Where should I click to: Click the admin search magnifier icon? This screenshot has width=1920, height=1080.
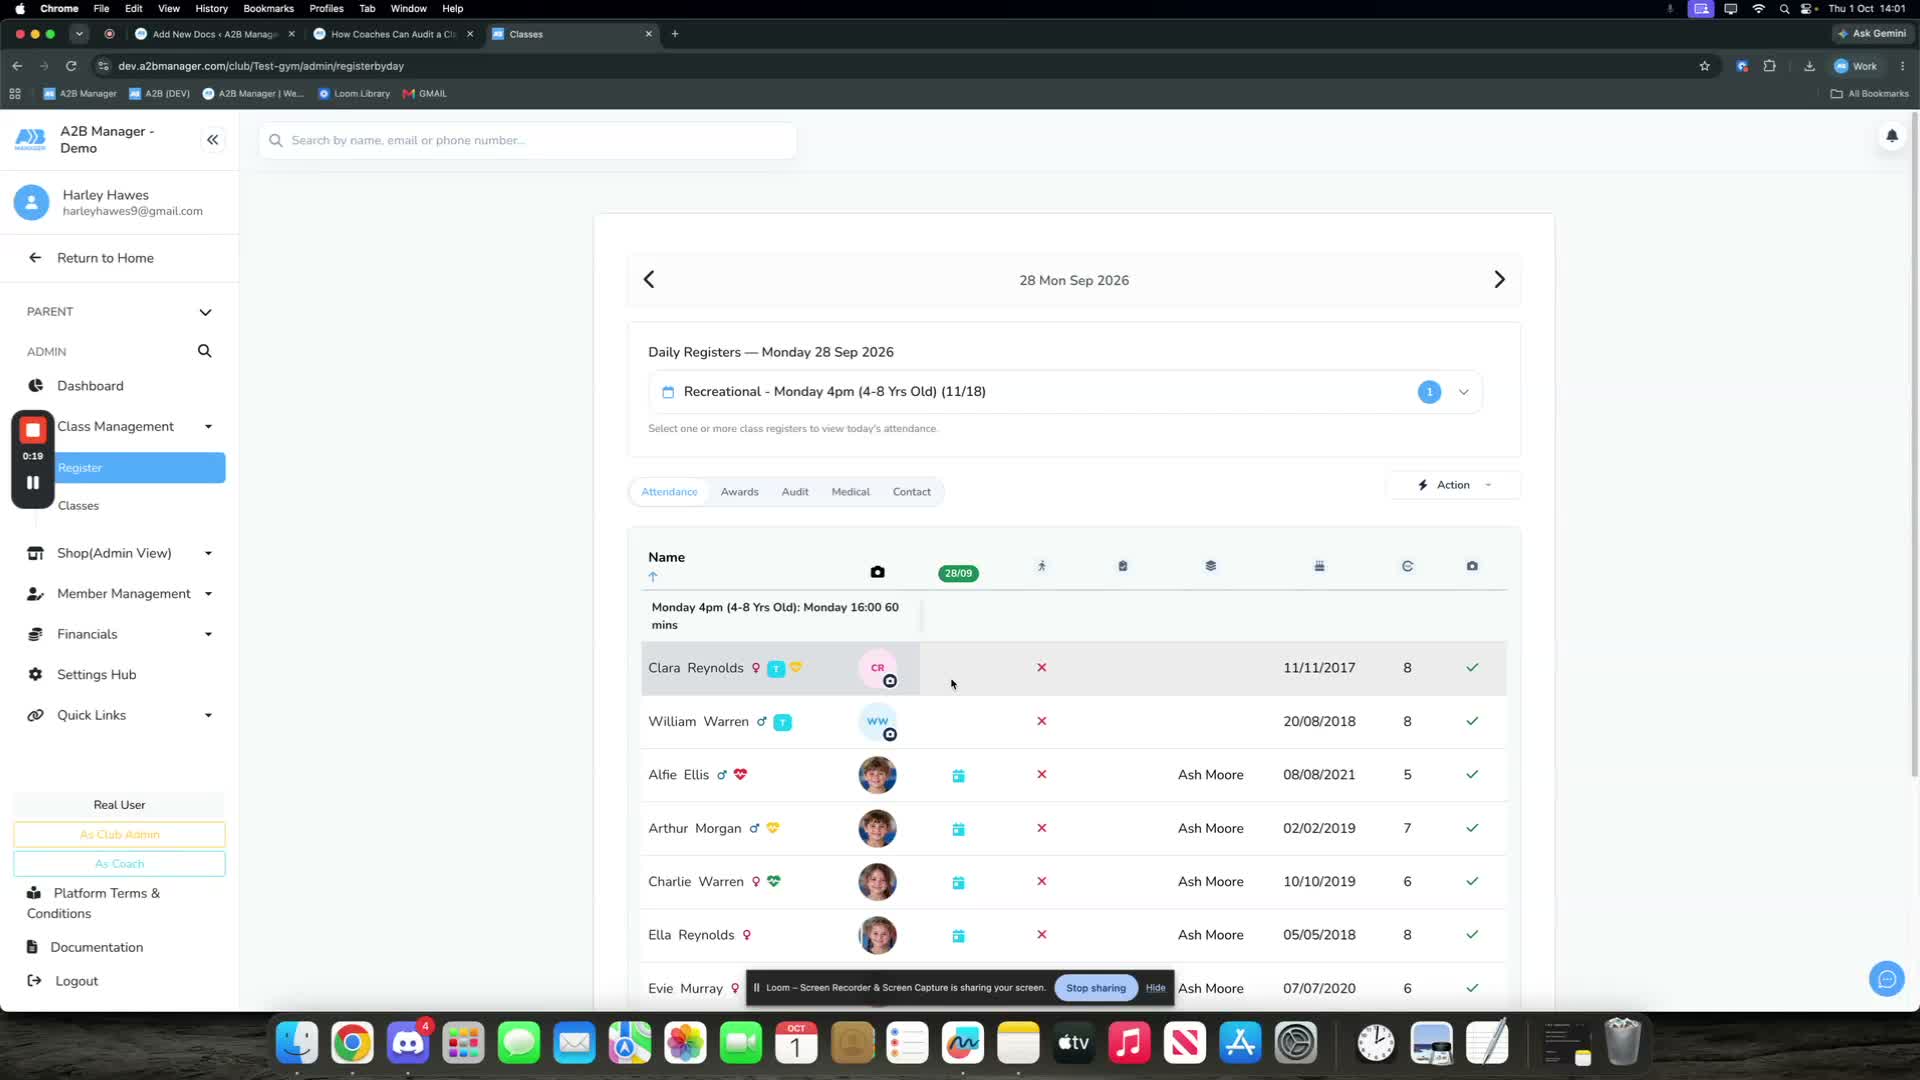click(204, 351)
